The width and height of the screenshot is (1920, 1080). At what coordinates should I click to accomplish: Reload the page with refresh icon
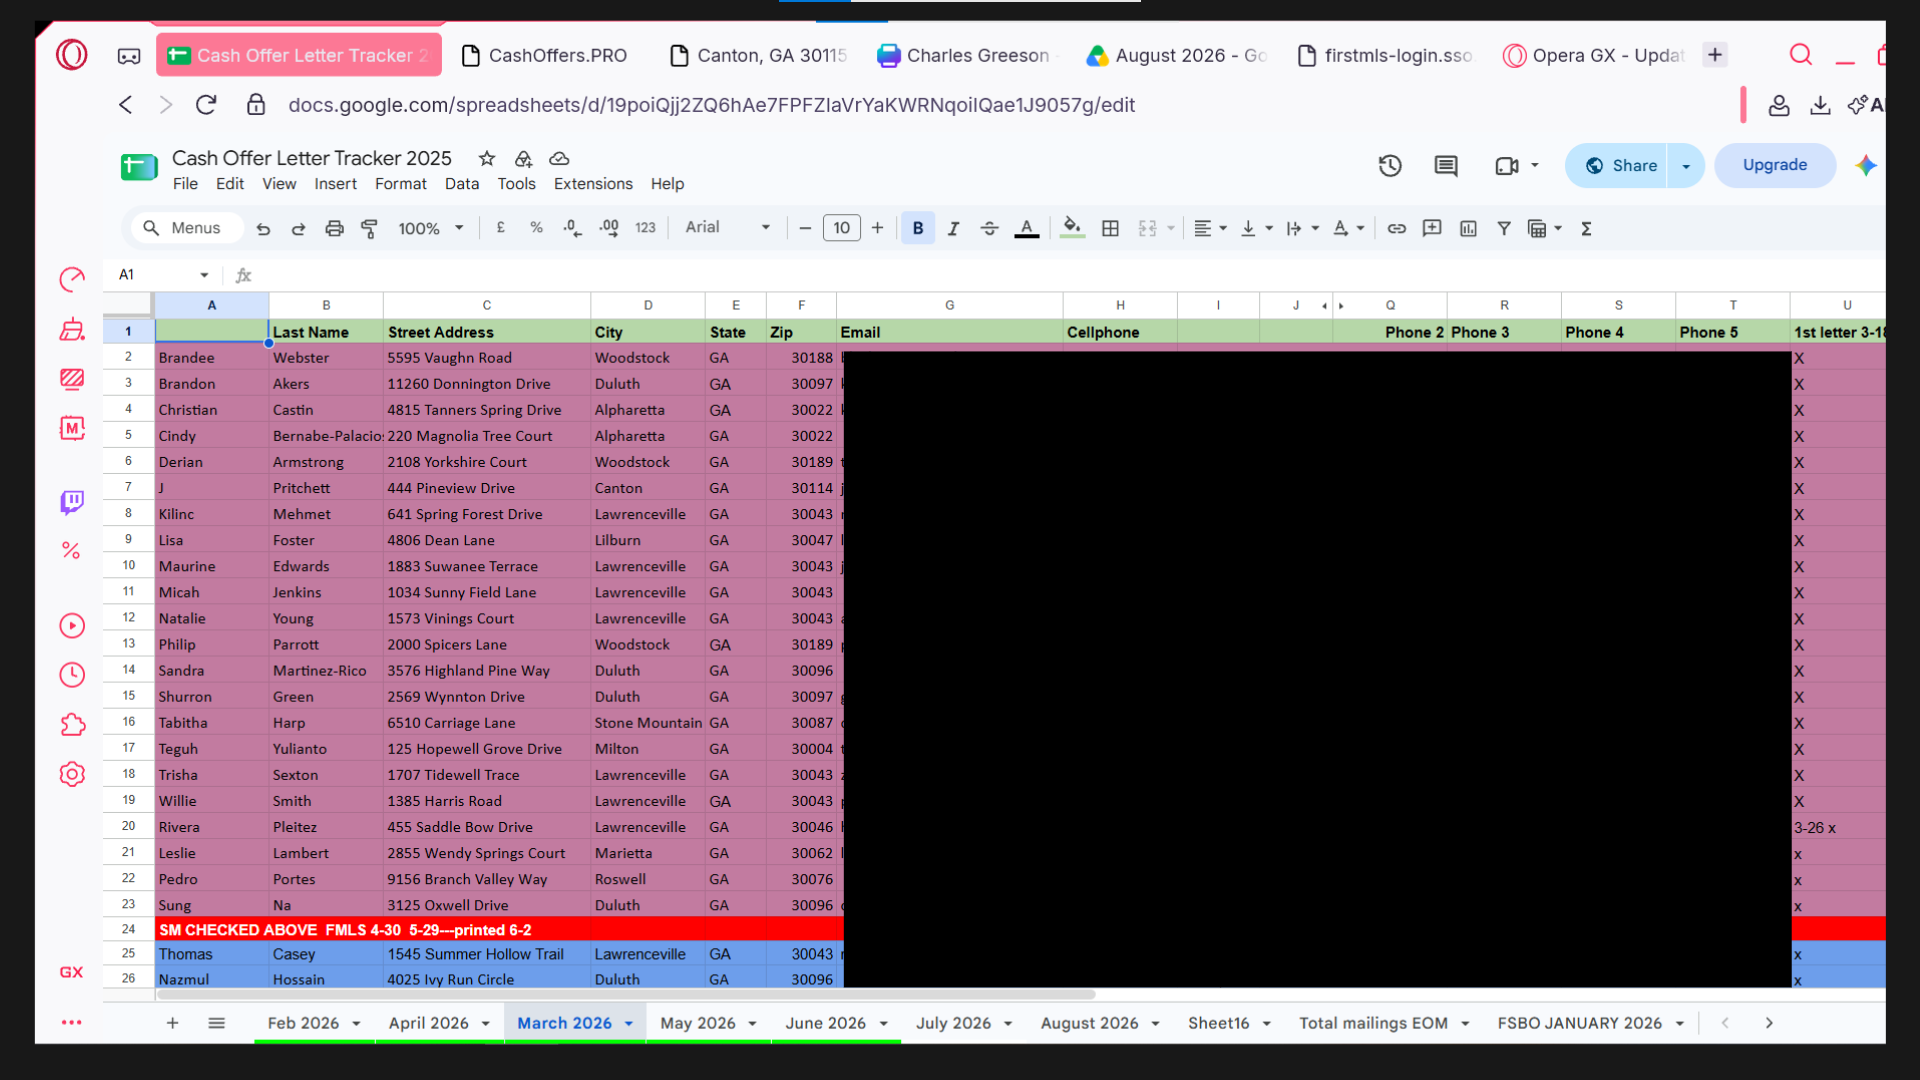click(206, 105)
